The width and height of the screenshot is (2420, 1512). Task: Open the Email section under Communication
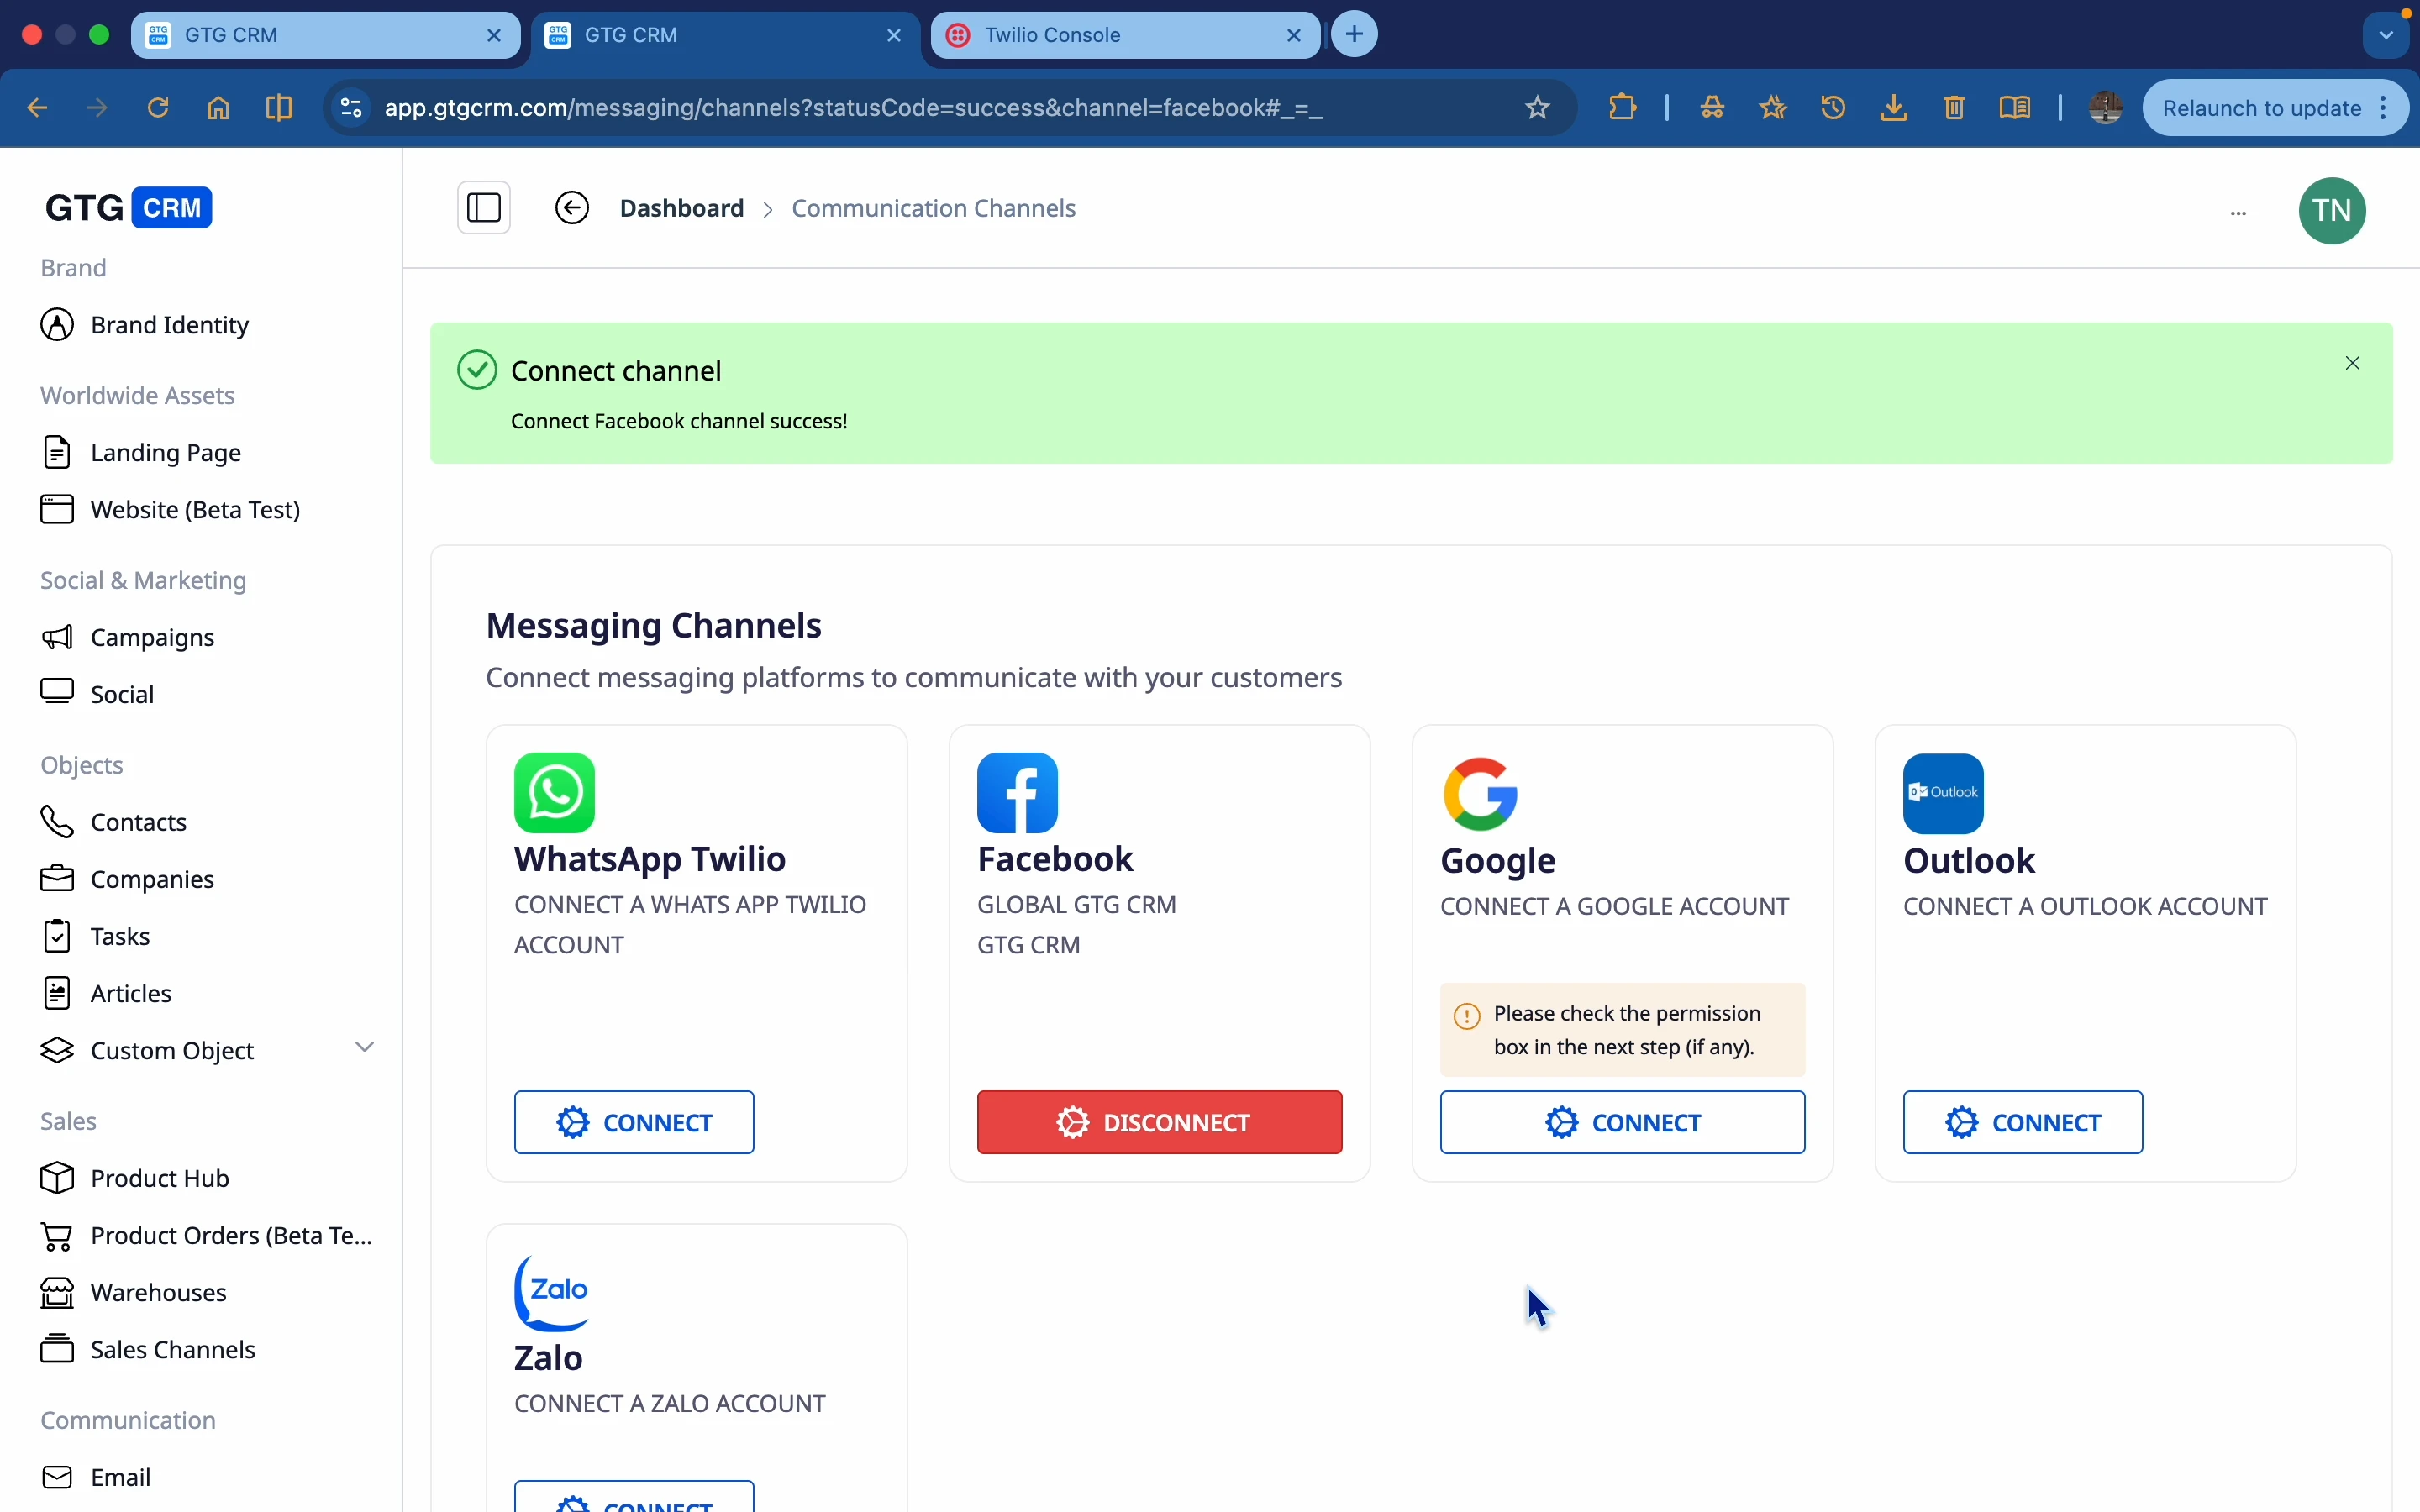click(x=122, y=1476)
